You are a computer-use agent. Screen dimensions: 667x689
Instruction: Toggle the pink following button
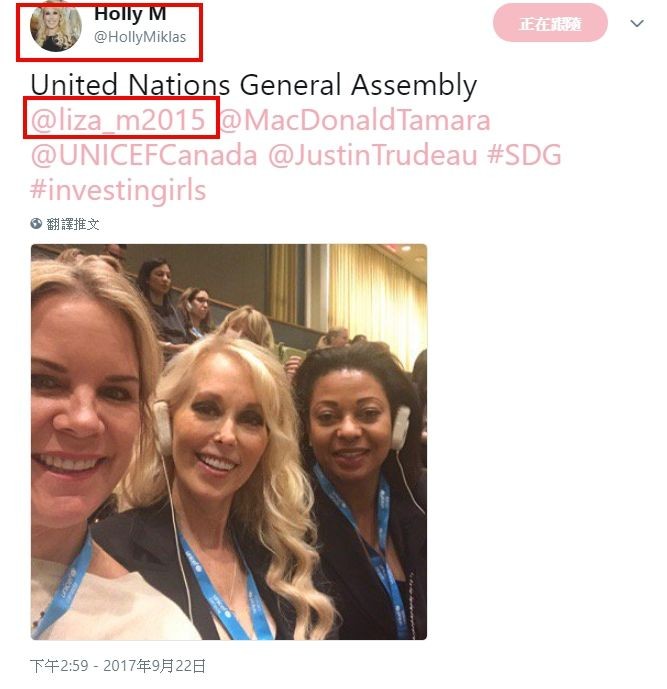(x=550, y=23)
